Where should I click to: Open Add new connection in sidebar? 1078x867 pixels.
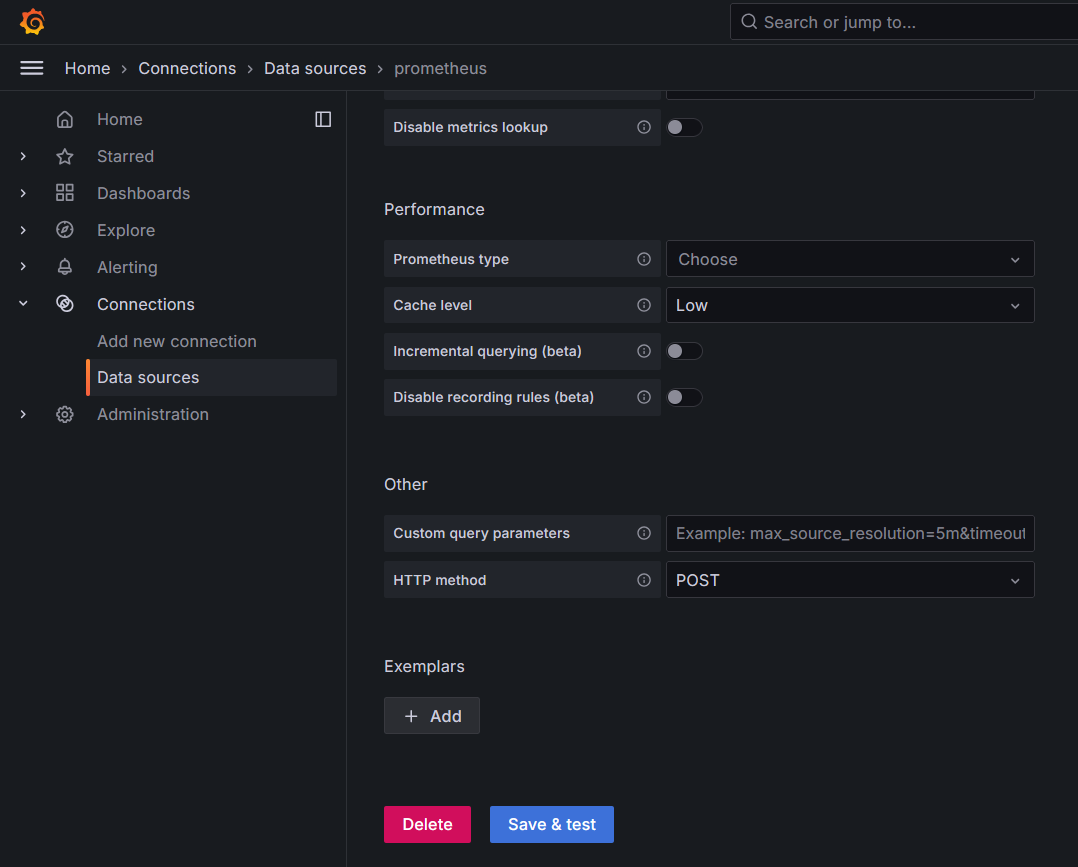(x=177, y=341)
